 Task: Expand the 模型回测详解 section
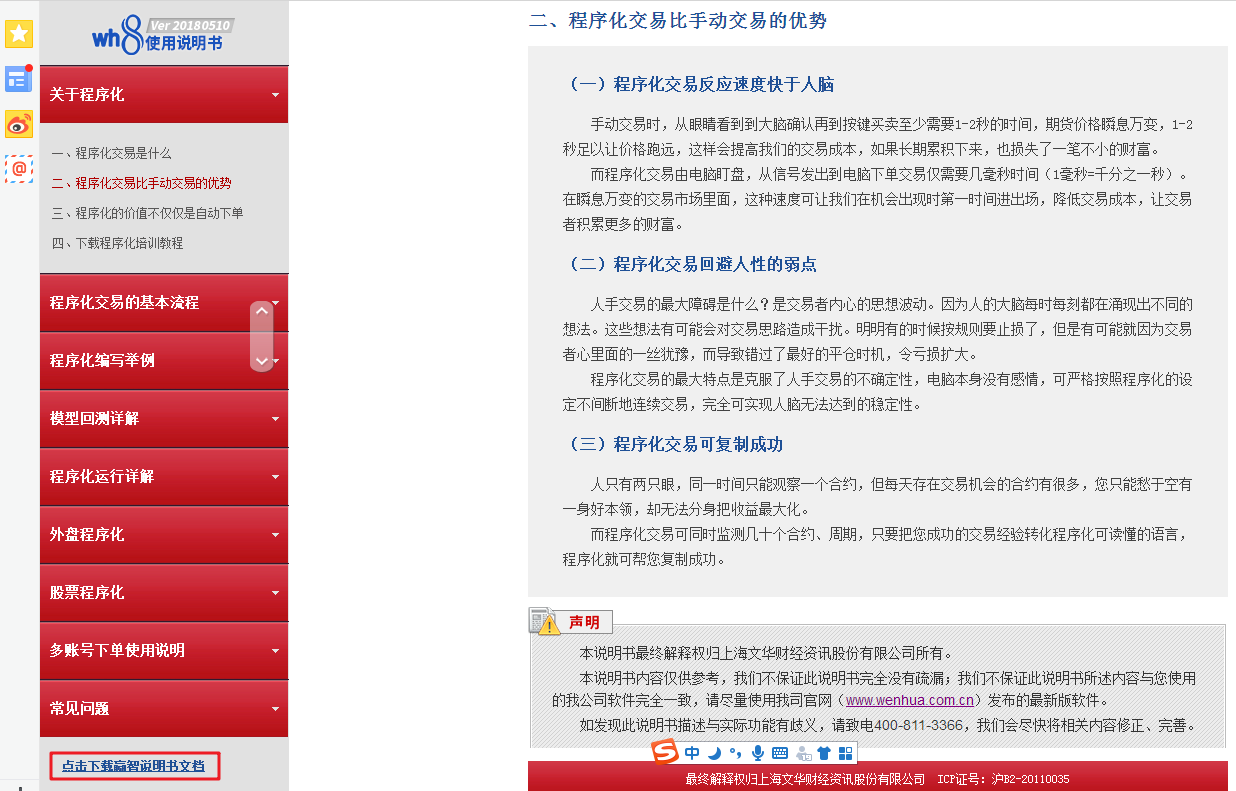[164, 419]
